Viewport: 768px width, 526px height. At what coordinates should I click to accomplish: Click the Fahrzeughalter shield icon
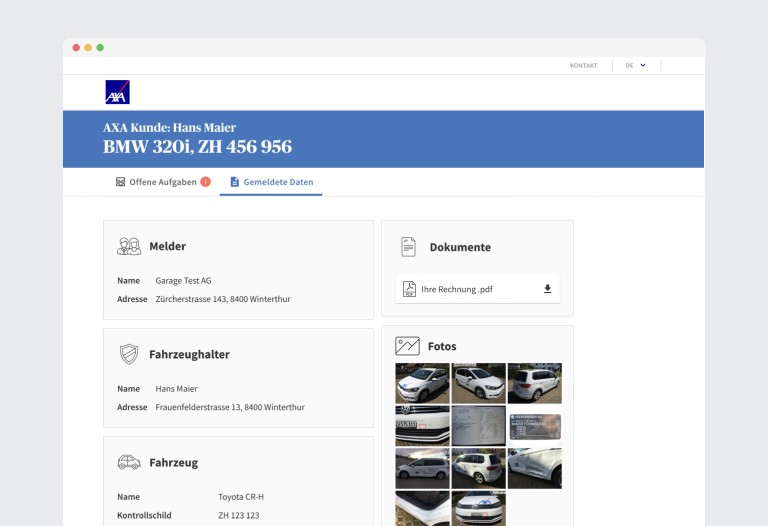129,354
